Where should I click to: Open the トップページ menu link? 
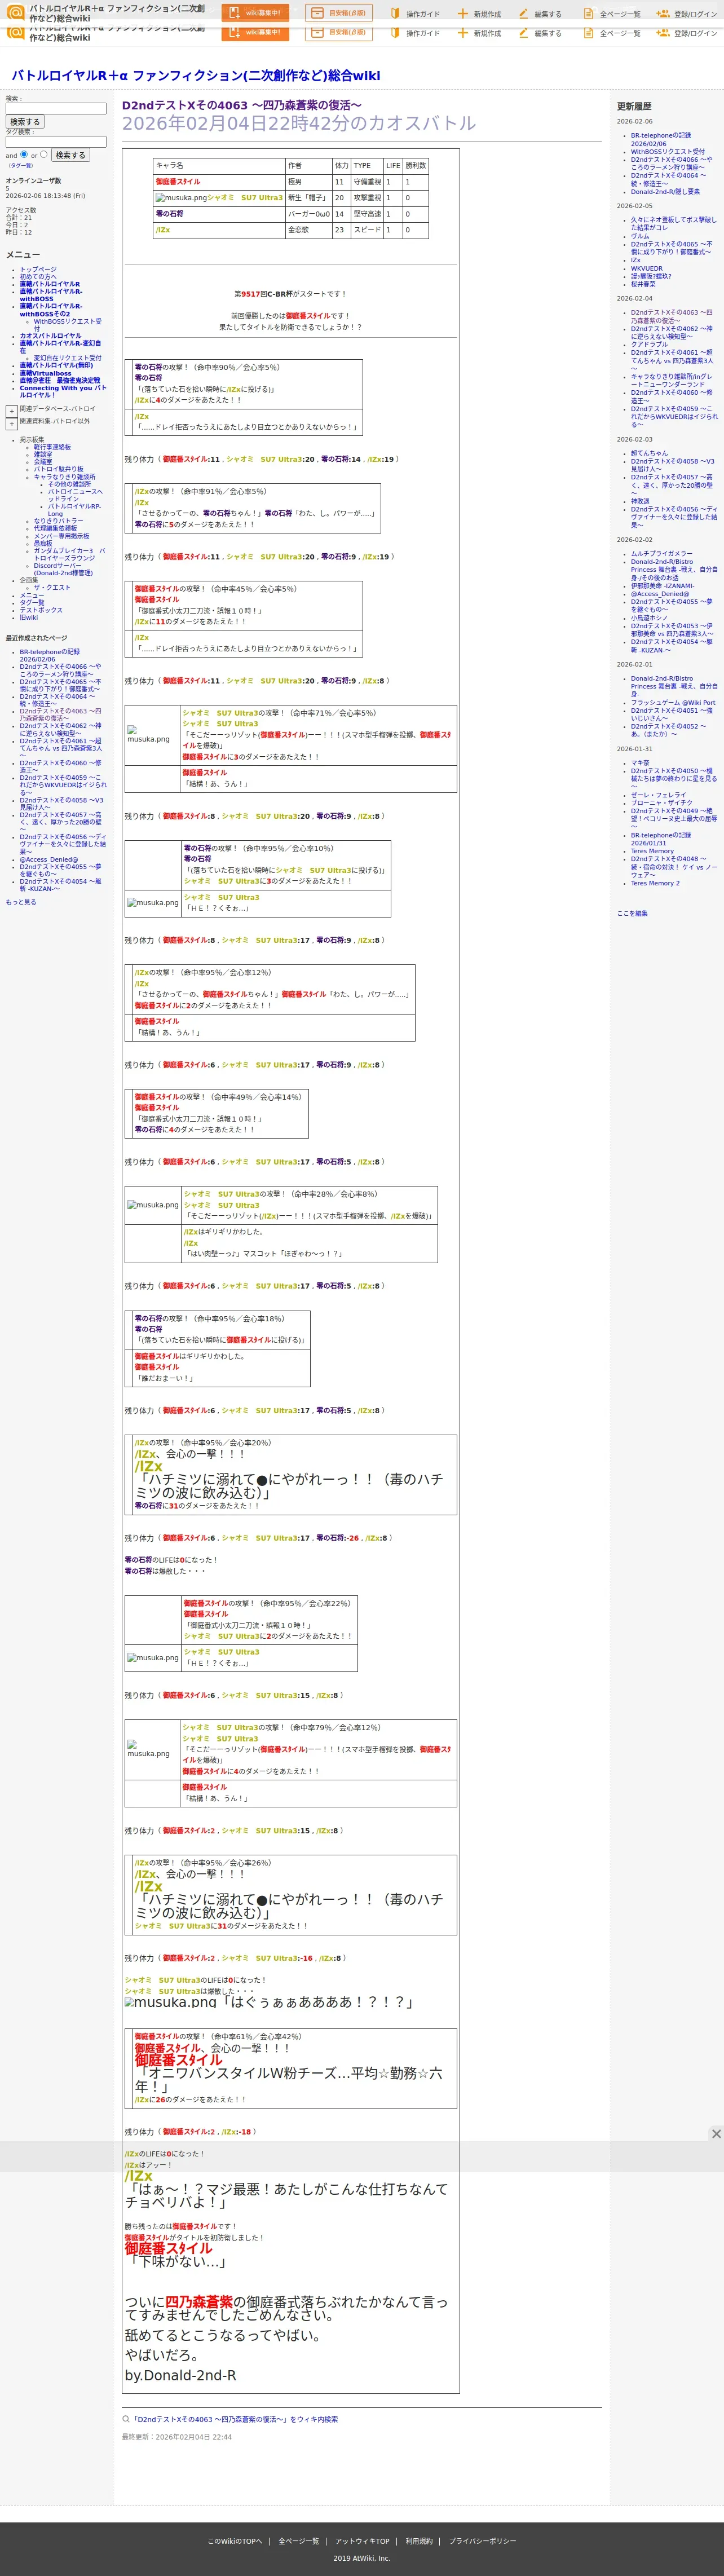coord(38,269)
